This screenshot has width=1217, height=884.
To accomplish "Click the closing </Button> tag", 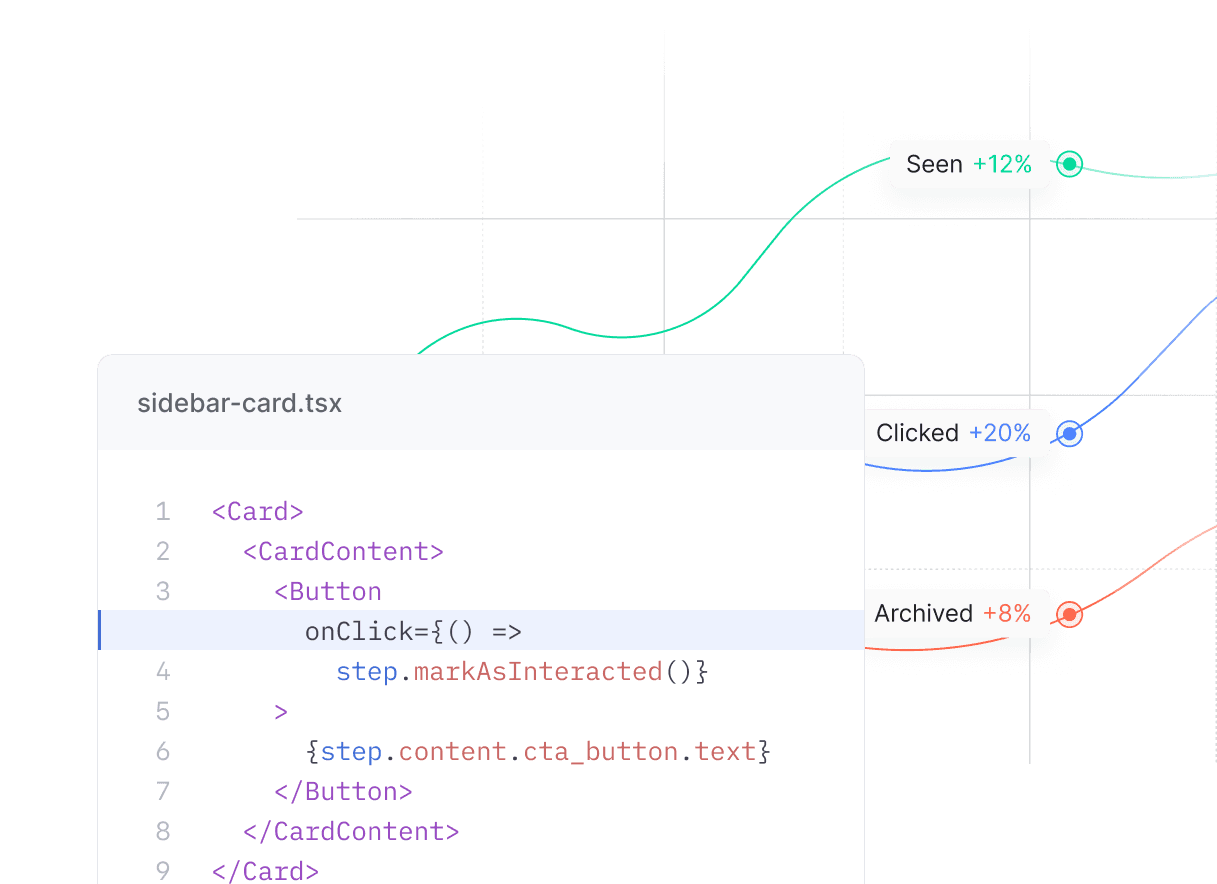I will click(x=343, y=792).
